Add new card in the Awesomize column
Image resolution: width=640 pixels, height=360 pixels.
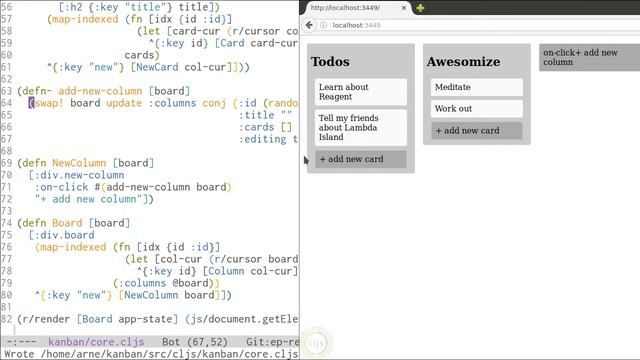pos(477,131)
